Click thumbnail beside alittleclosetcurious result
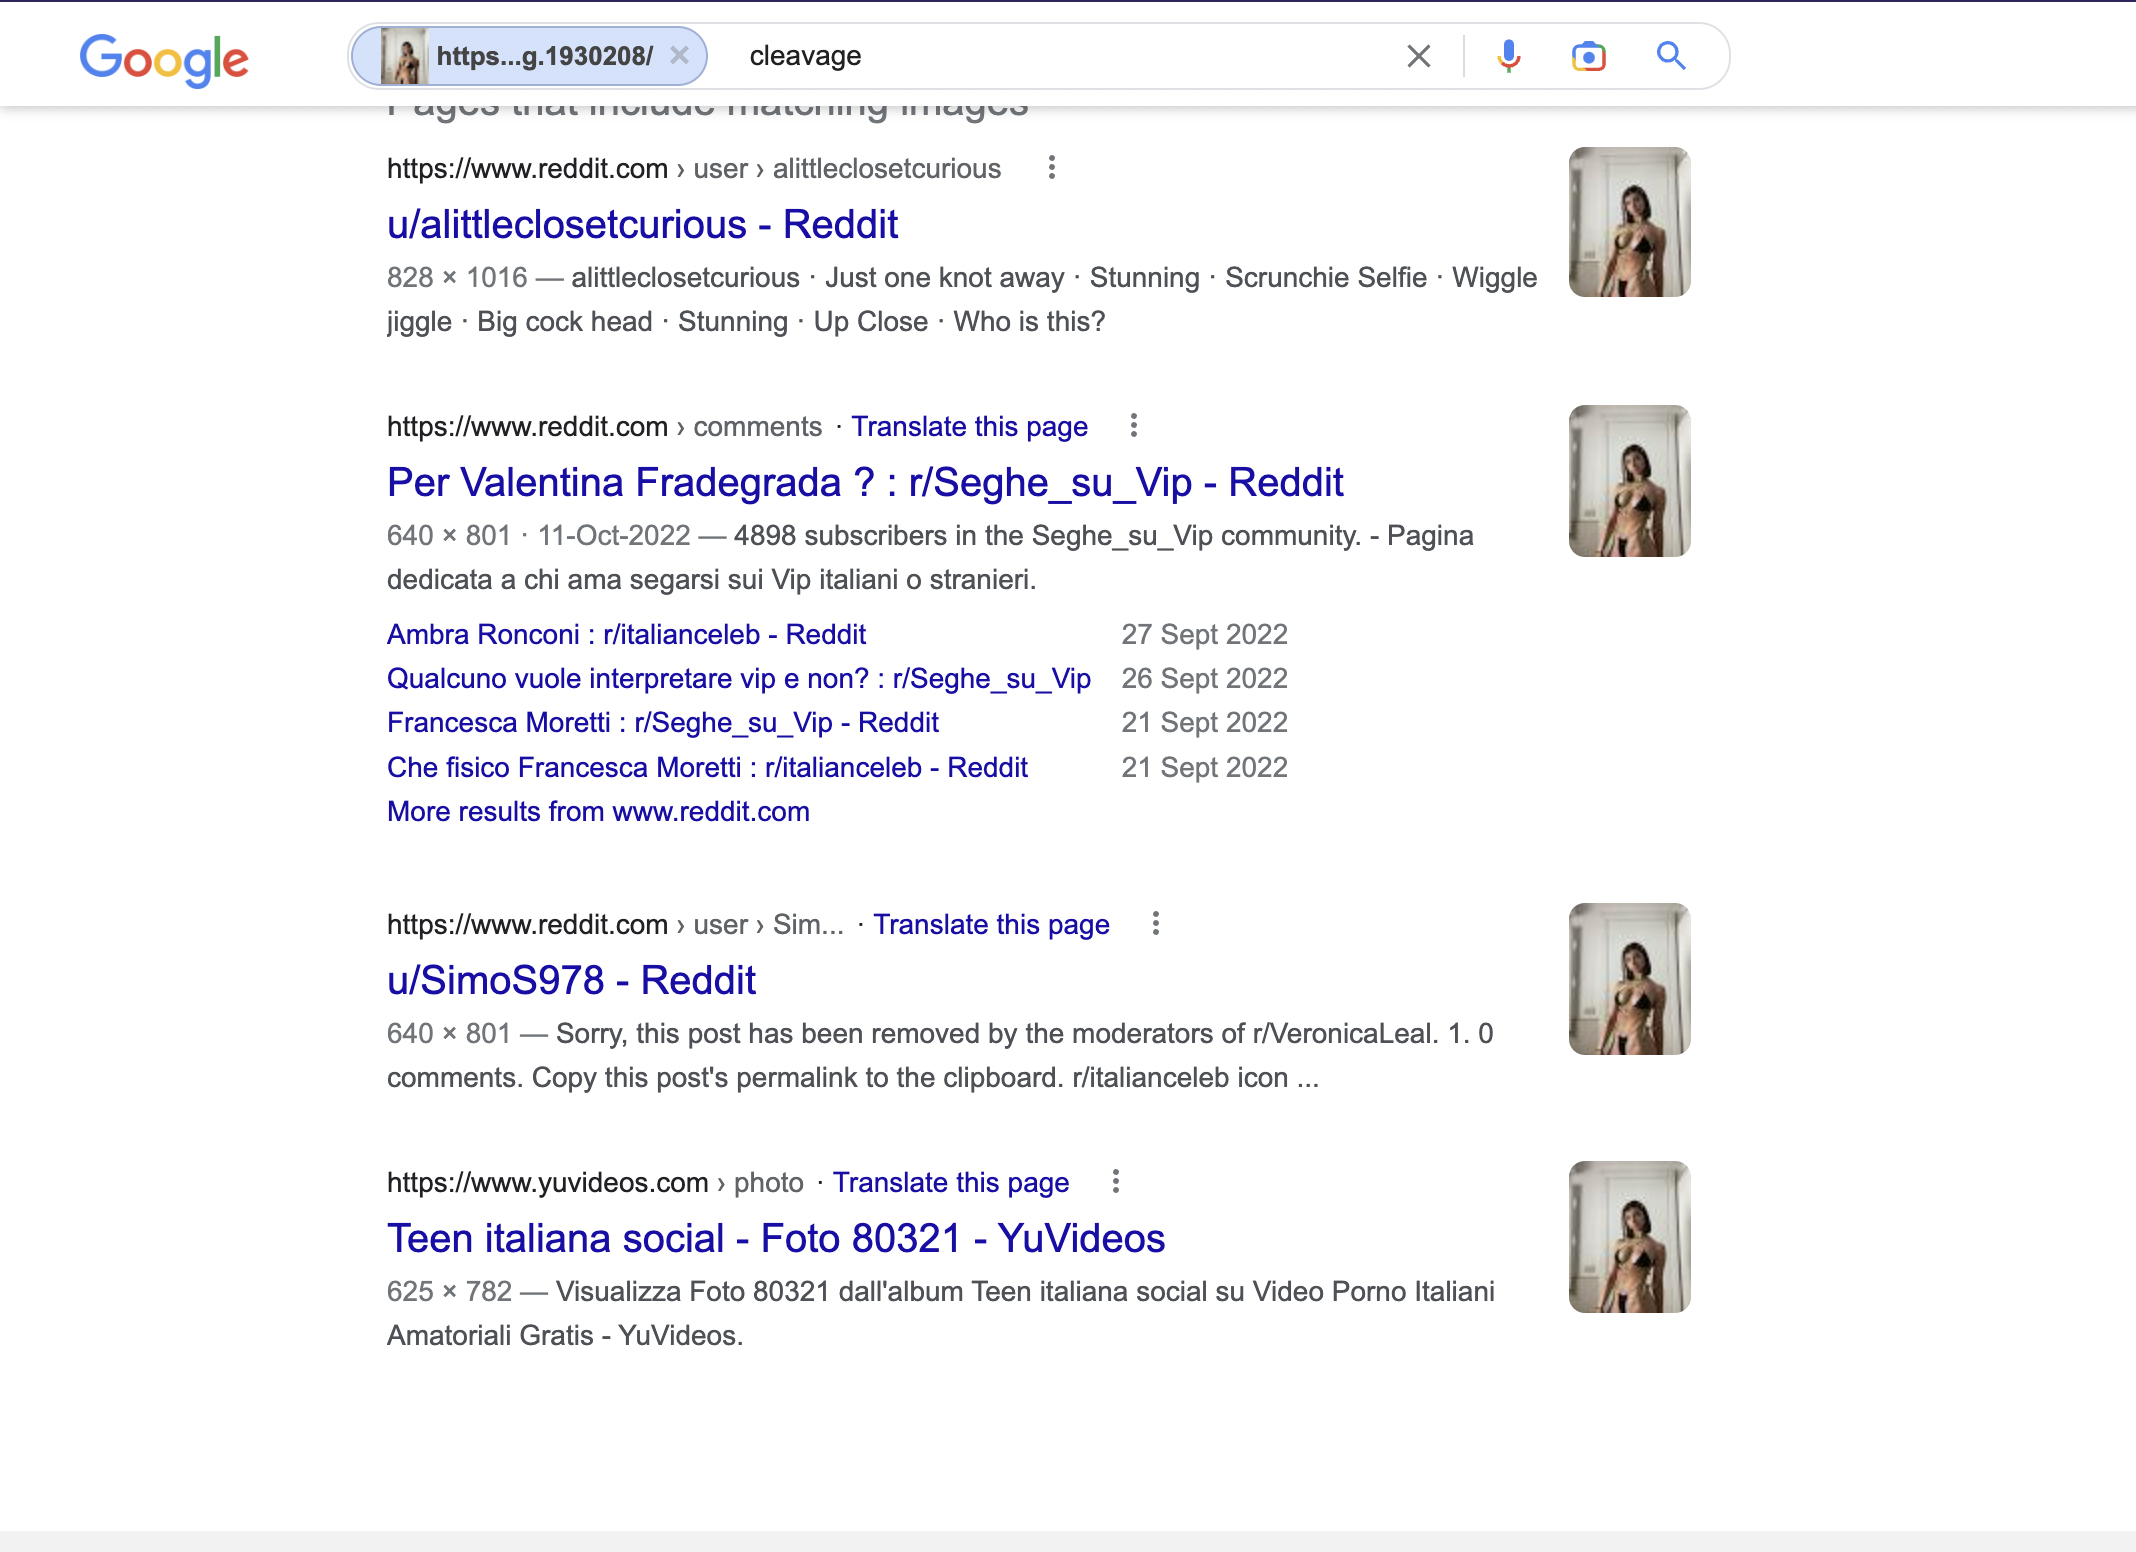This screenshot has height=1552, width=2136. pos(1629,222)
